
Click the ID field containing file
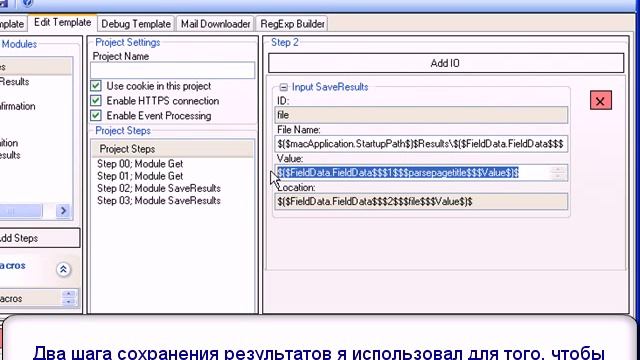click(x=421, y=115)
